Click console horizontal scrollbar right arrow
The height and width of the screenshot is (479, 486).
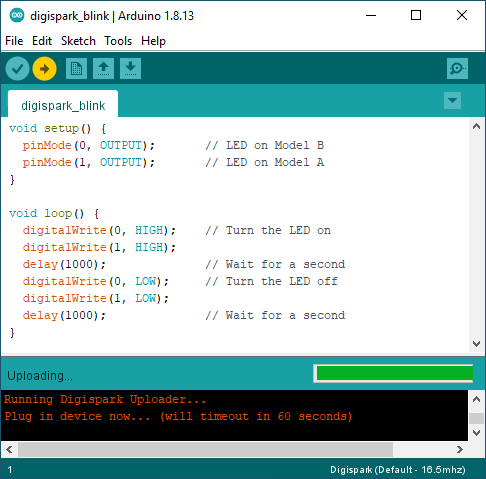tap(460, 450)
